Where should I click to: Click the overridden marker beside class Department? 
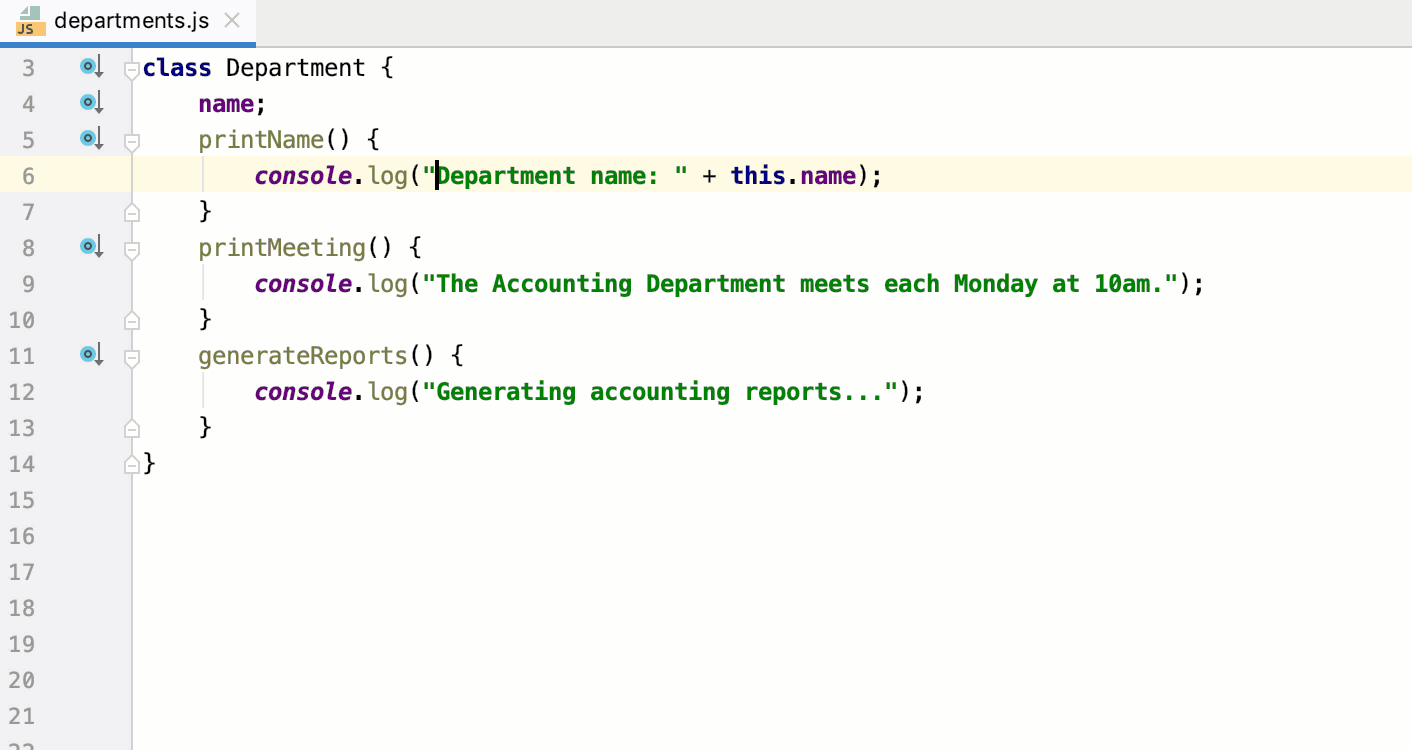coord(90,66)
